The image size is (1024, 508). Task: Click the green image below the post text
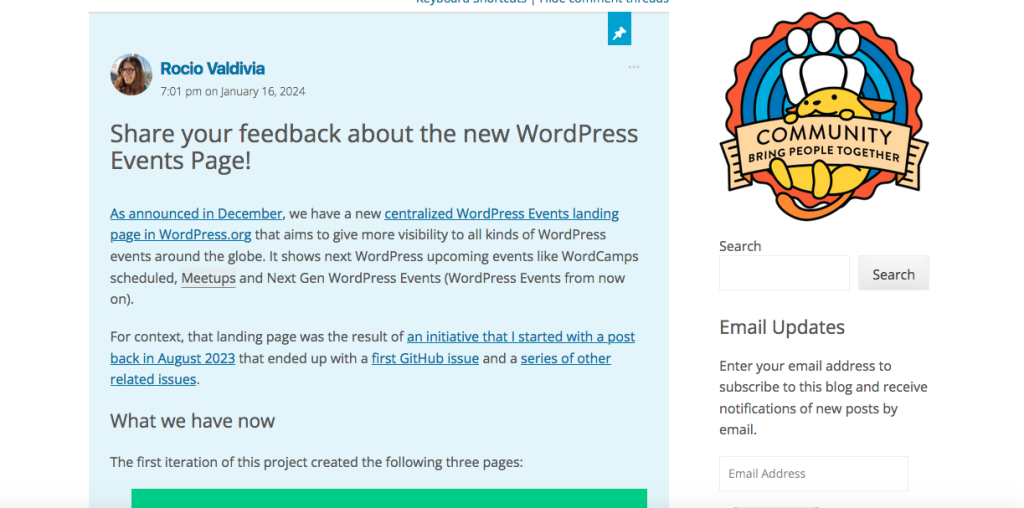pyautogui.click(x=389, y=498)
